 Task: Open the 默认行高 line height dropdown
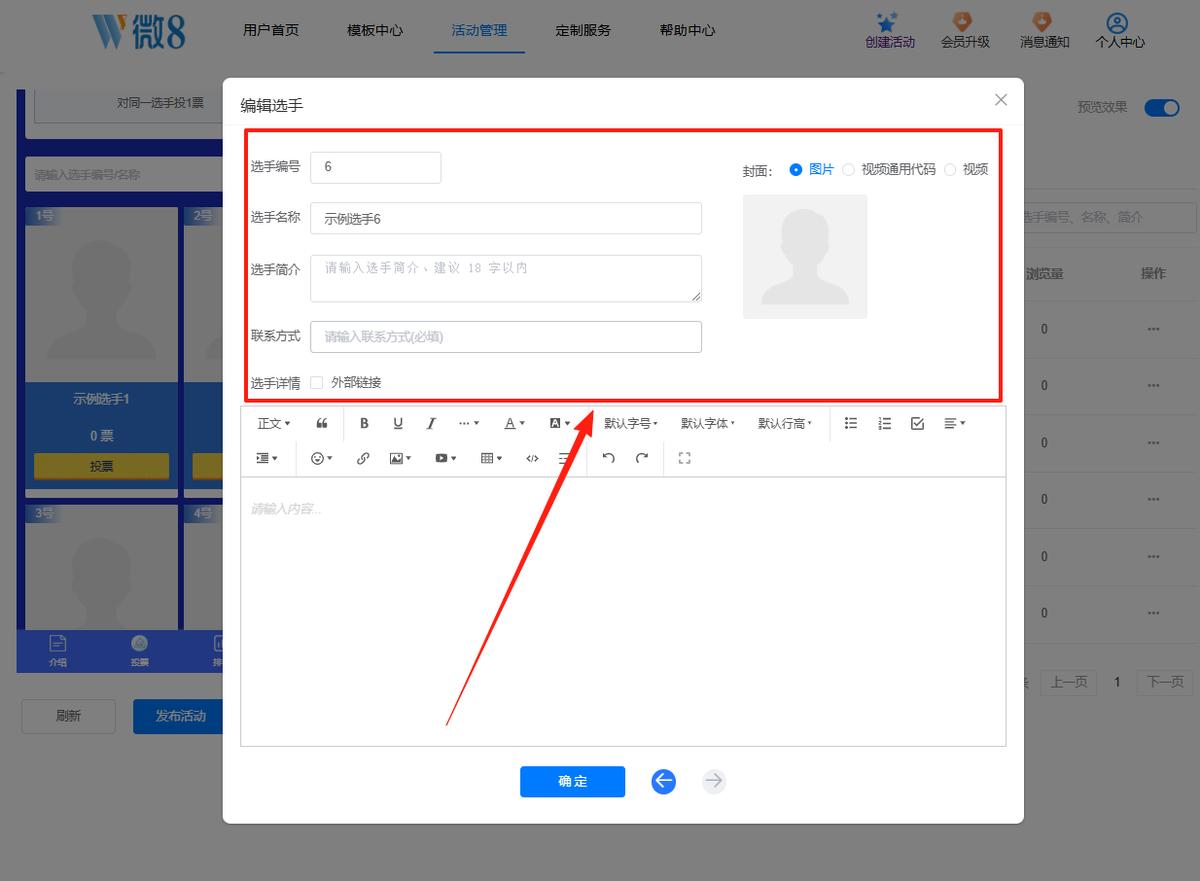(785, 424)
